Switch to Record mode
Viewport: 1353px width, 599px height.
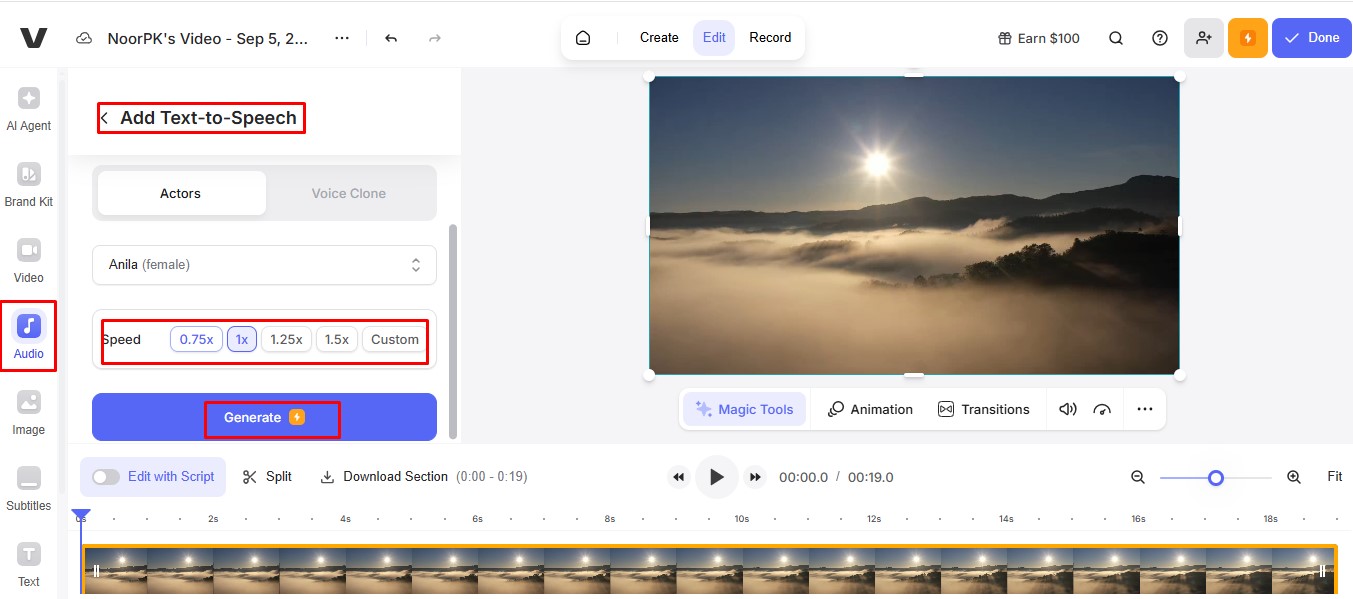coord(770,37)
